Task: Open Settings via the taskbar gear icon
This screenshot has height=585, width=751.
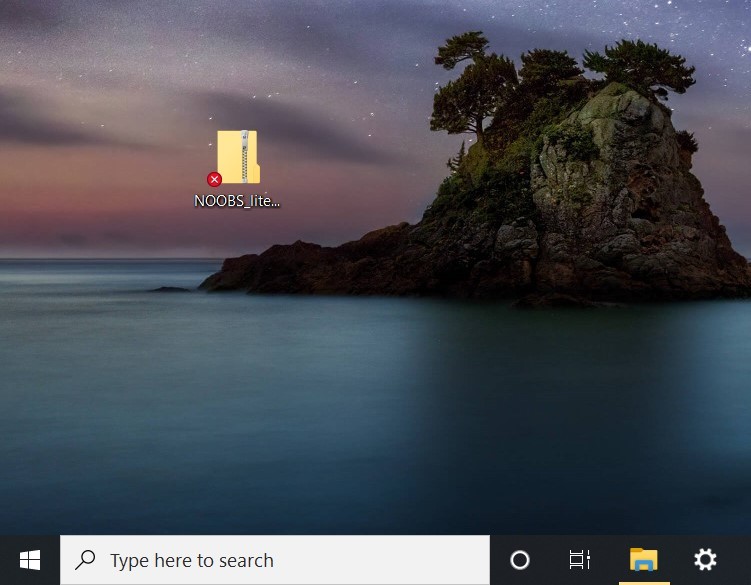Action: coord(705,559)
